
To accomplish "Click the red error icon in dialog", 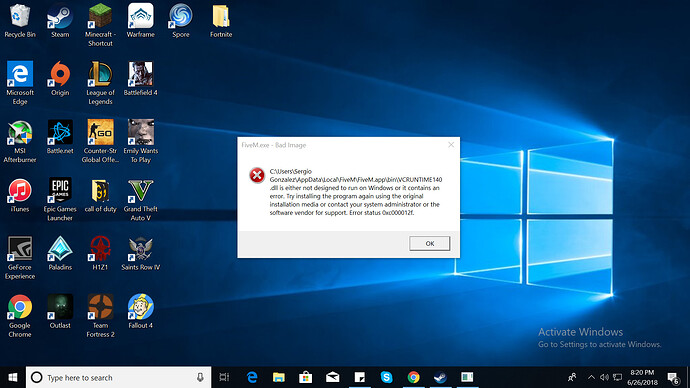I will (x=257, y=175).
